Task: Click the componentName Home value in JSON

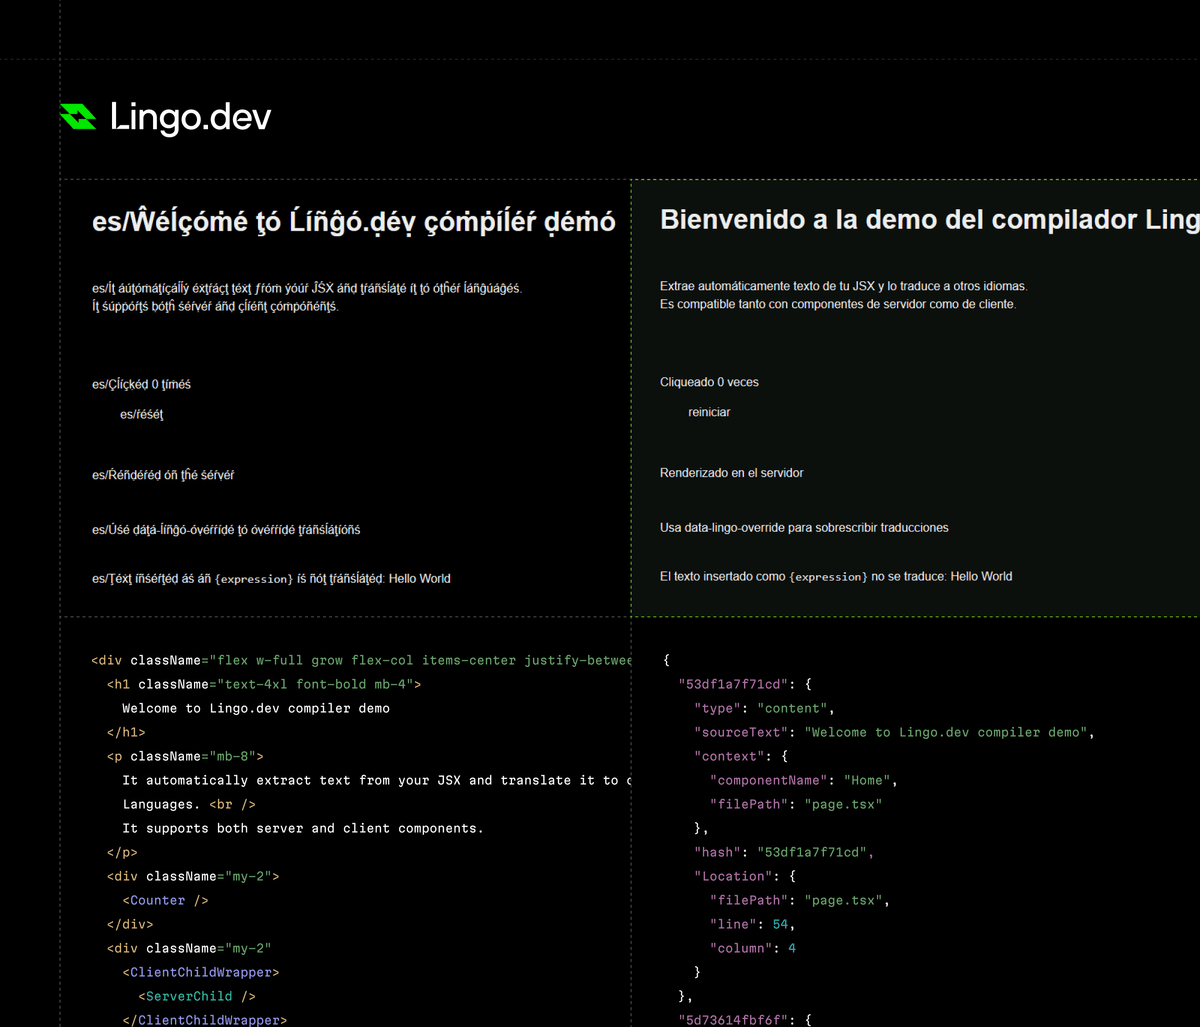Action: coord(866,780)
